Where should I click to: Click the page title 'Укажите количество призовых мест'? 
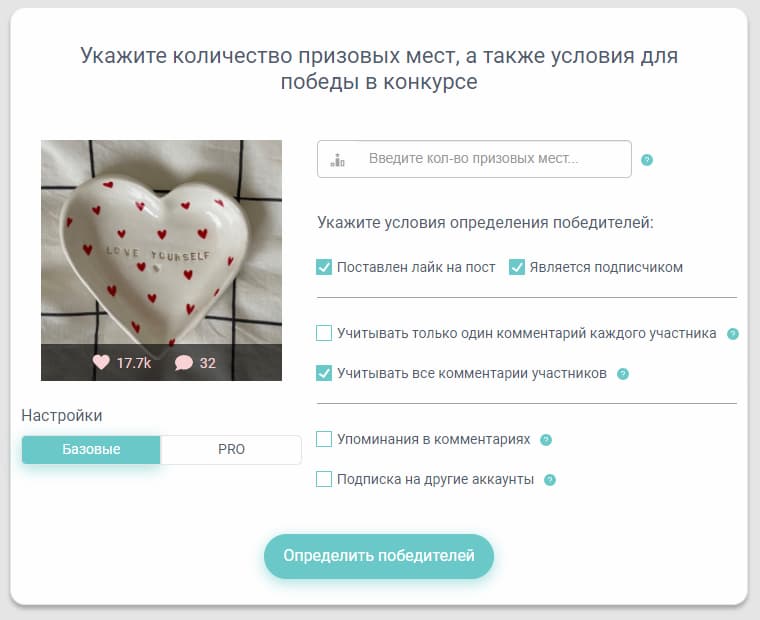[379, 68]
